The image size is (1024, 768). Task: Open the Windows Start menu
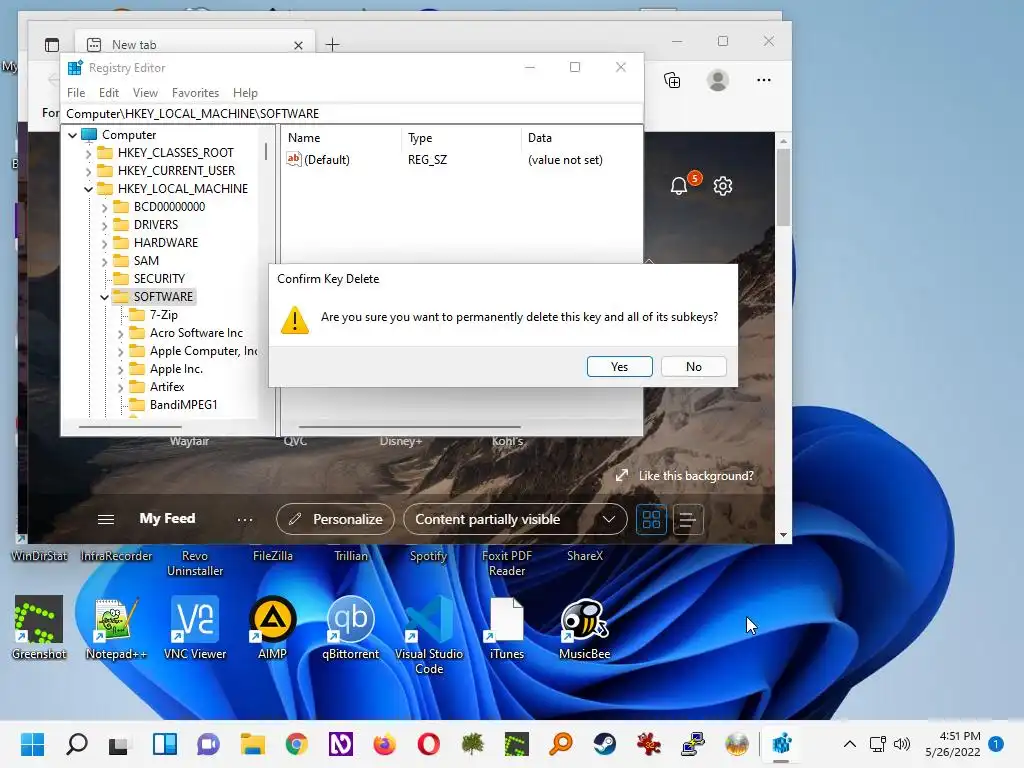coord(32,744)
